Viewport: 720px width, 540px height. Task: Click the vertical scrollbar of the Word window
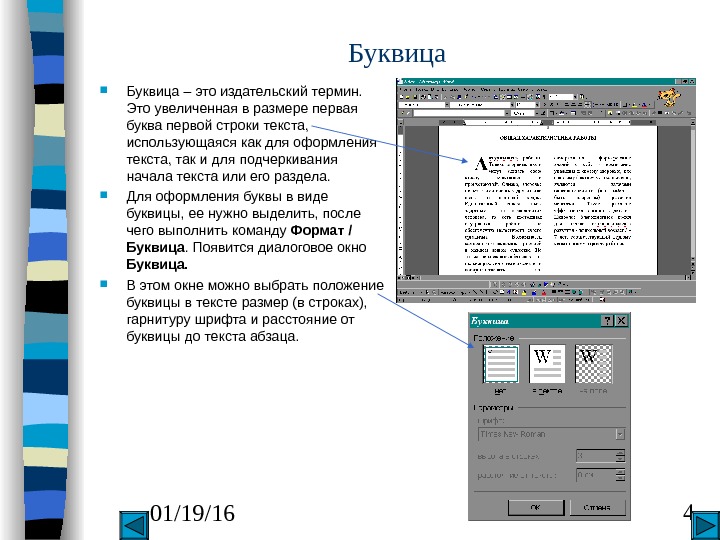pos(692,197)
